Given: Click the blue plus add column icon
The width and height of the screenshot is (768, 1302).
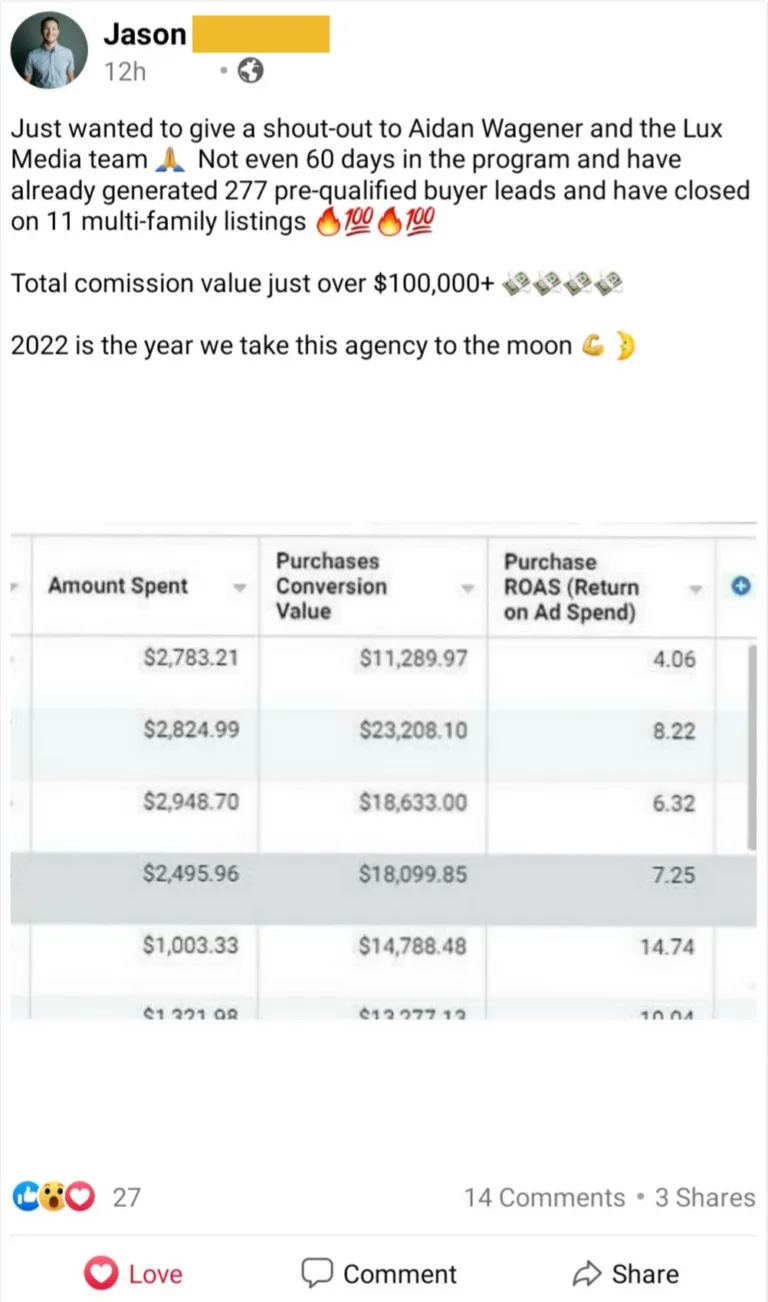Looking at the screenshot, I should (741, 588).
